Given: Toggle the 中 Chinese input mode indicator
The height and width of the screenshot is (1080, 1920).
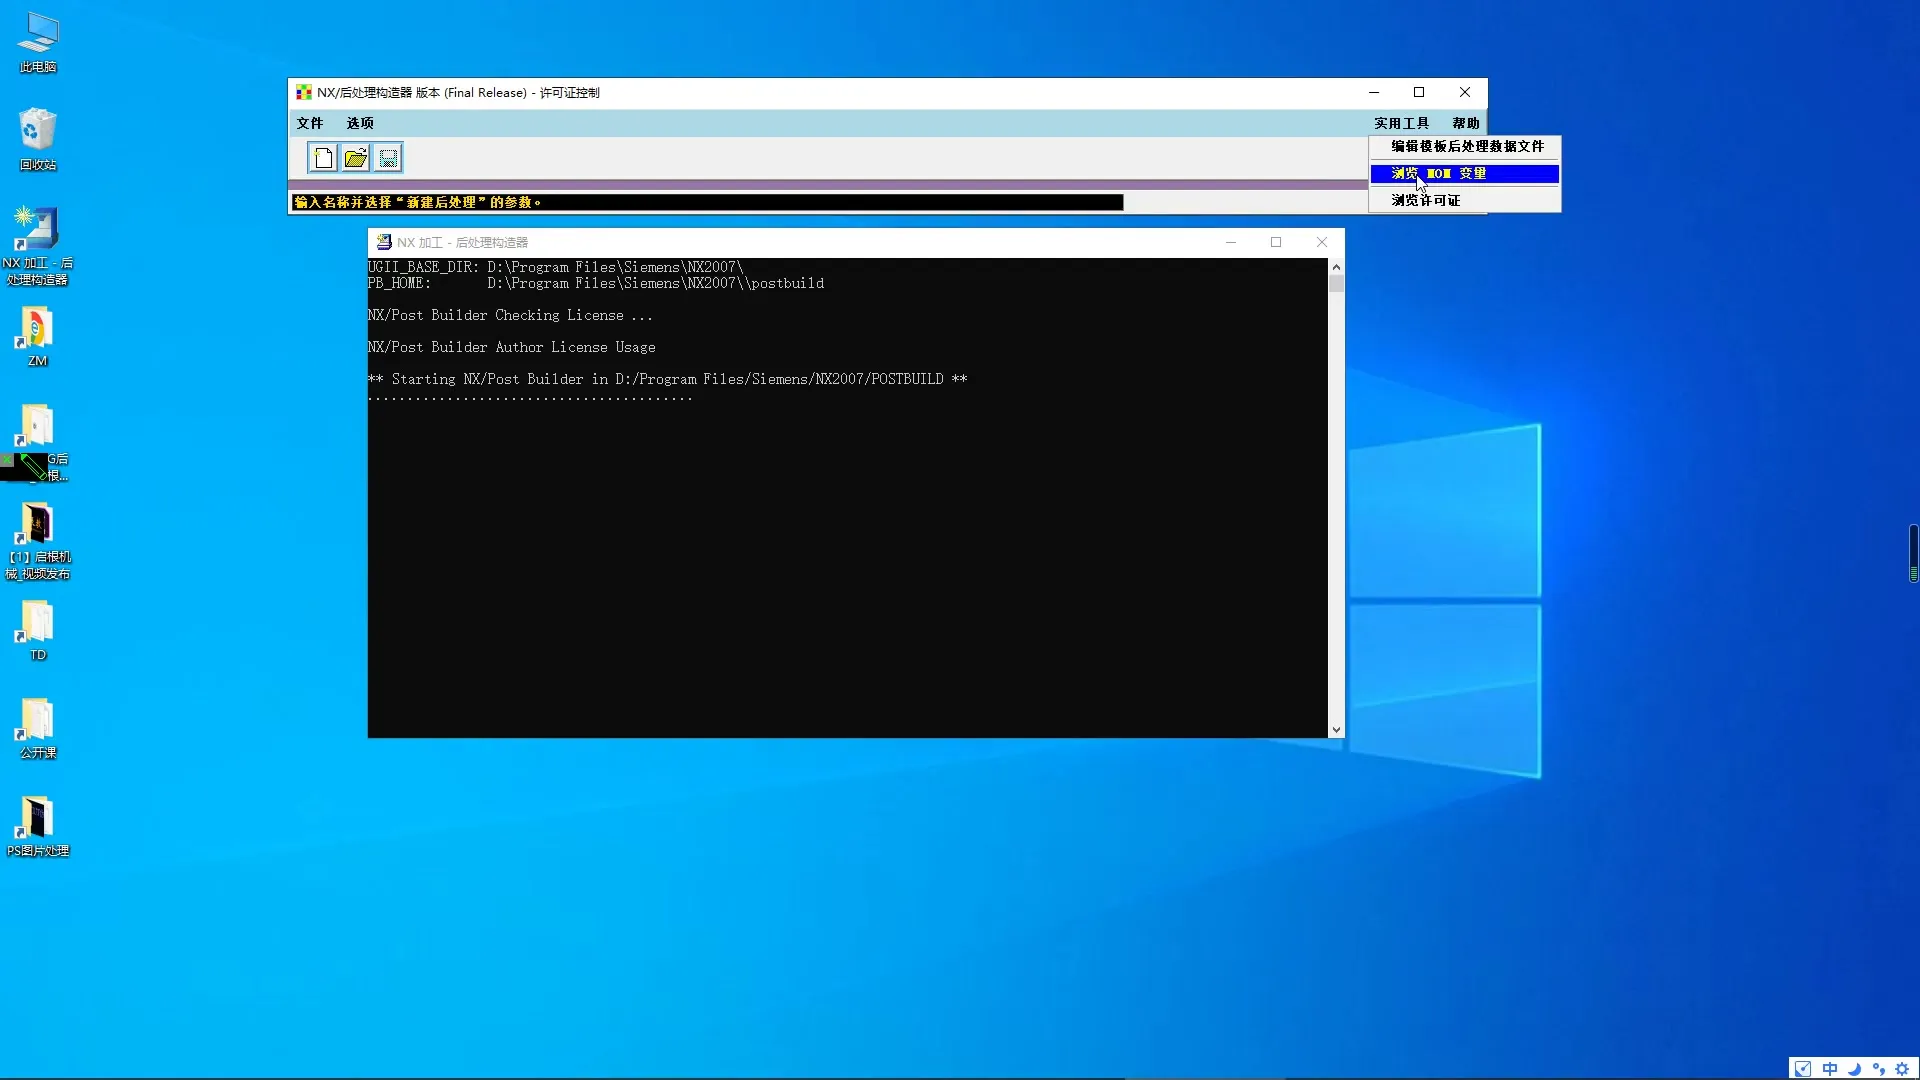Looking at the screenshot, I should 1829,1069.
